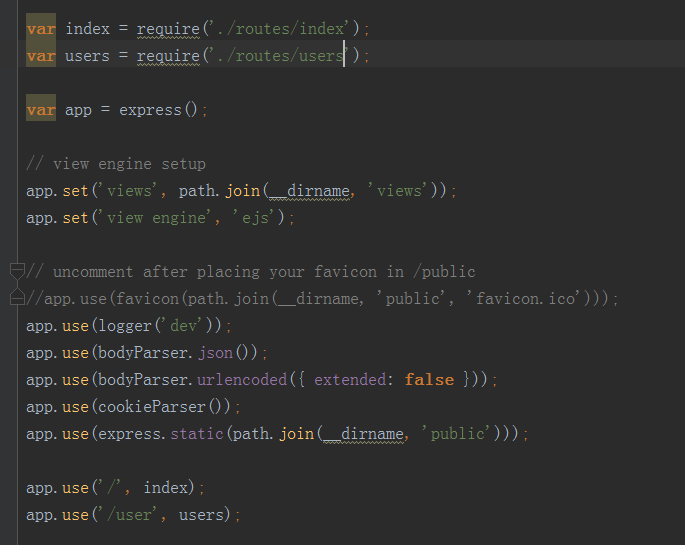This screenshot has width=685, height=545.
Task: Click 'set' in app.set('view engine') line
Action: click(x=75, y=217)
